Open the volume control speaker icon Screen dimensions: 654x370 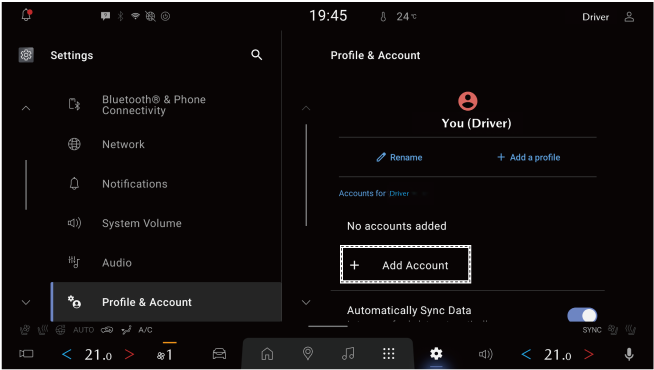pyautogui.click(x=485, y=355)
